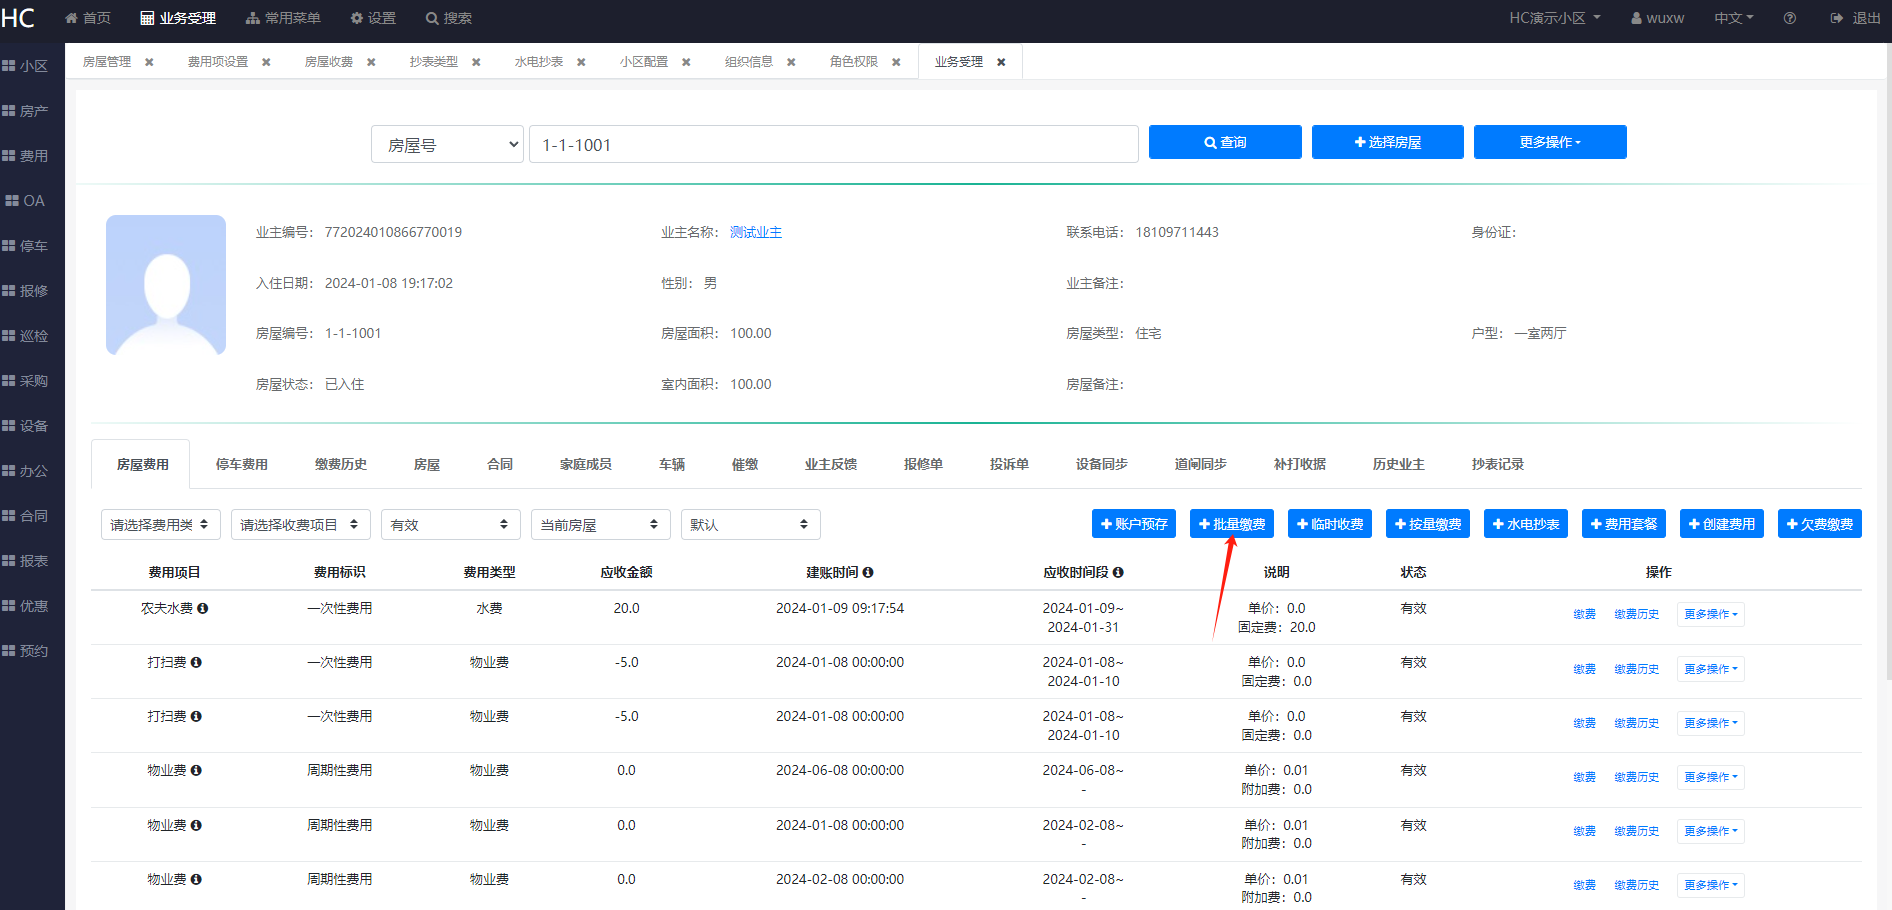Click the 批量缴费 button
Screen dimensions: 1892x910
(1232, 524)
